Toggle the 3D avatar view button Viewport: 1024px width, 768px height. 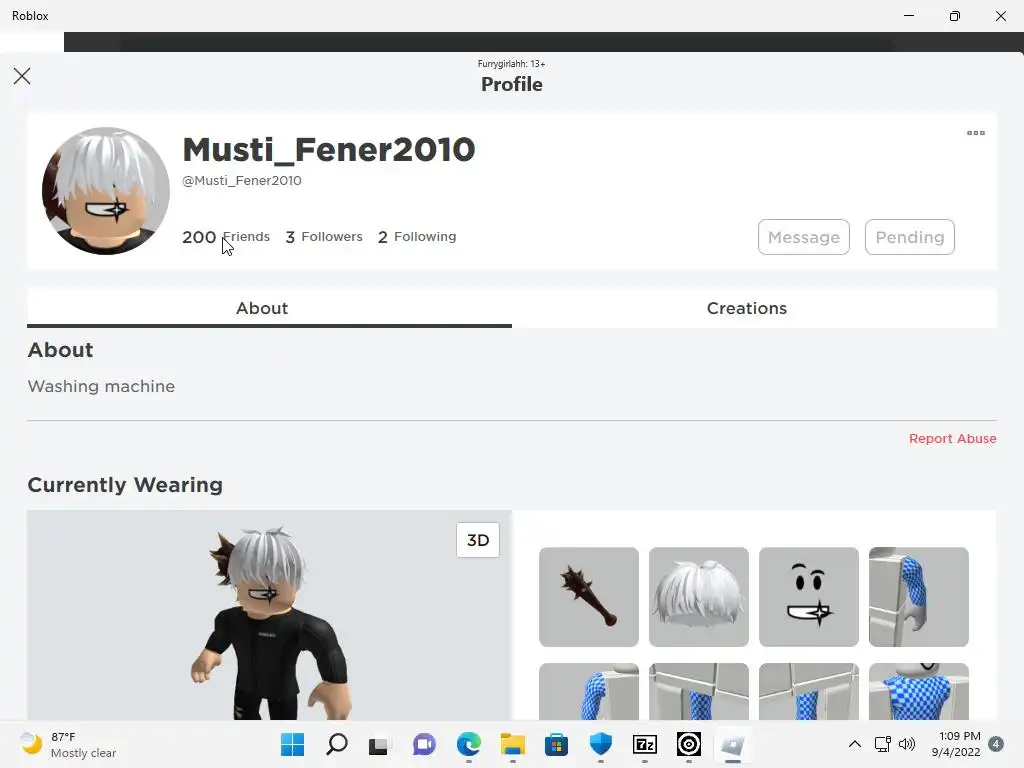(x=478, y=540)
